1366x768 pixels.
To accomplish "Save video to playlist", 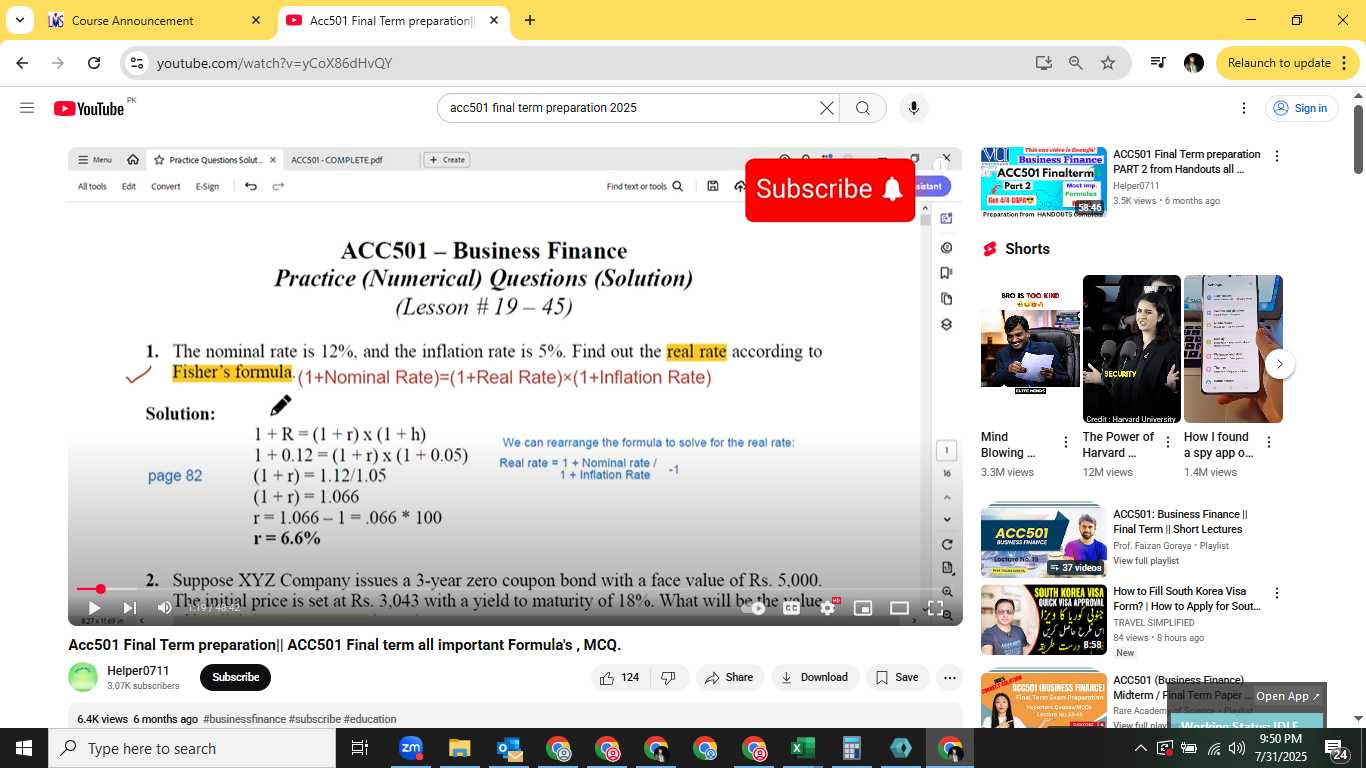I will click(897, 677).
